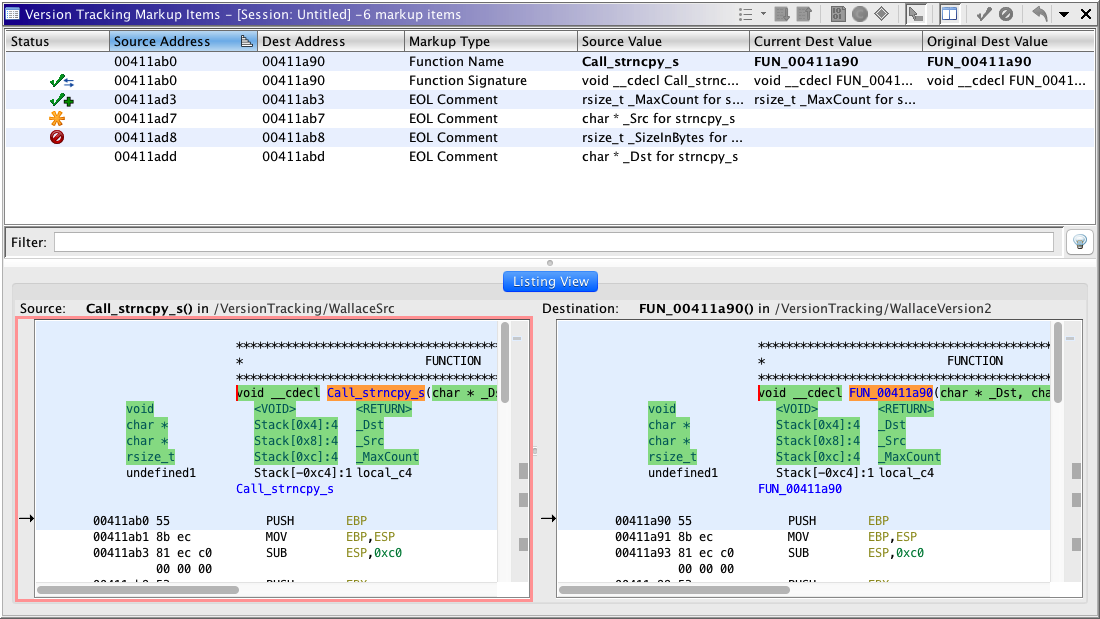1100x619 pixels.
Task: Open the panel menu down arrow
Action: click(1064, 14)
